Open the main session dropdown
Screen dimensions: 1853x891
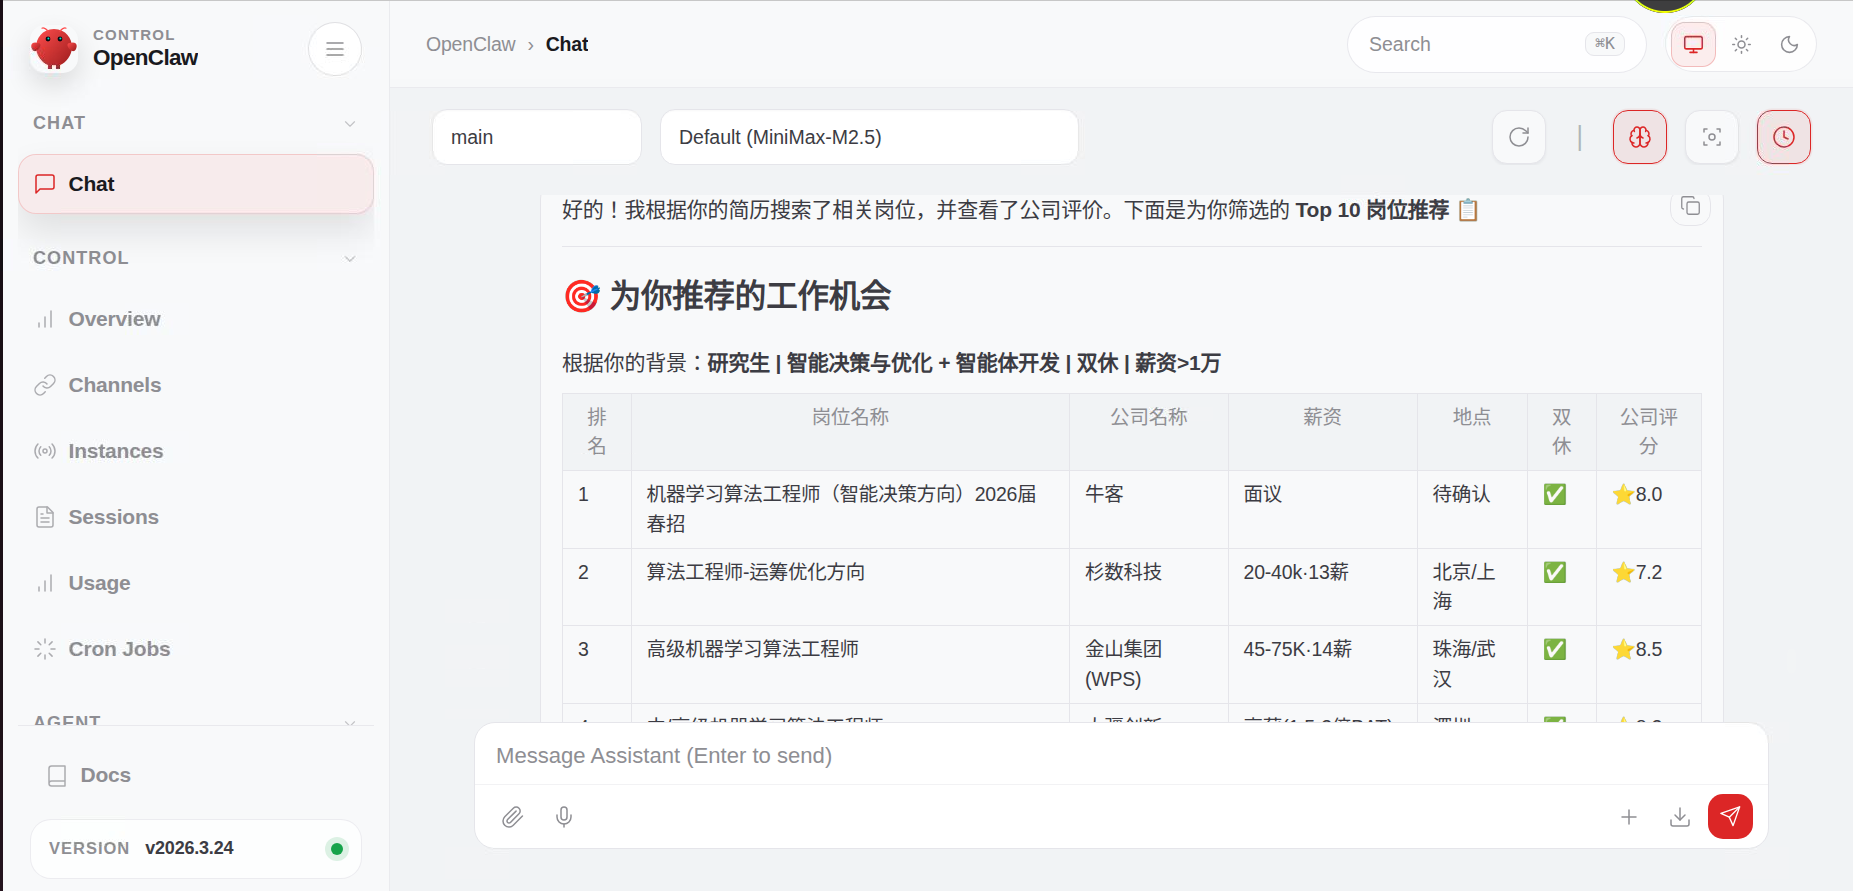click(537, 137)
